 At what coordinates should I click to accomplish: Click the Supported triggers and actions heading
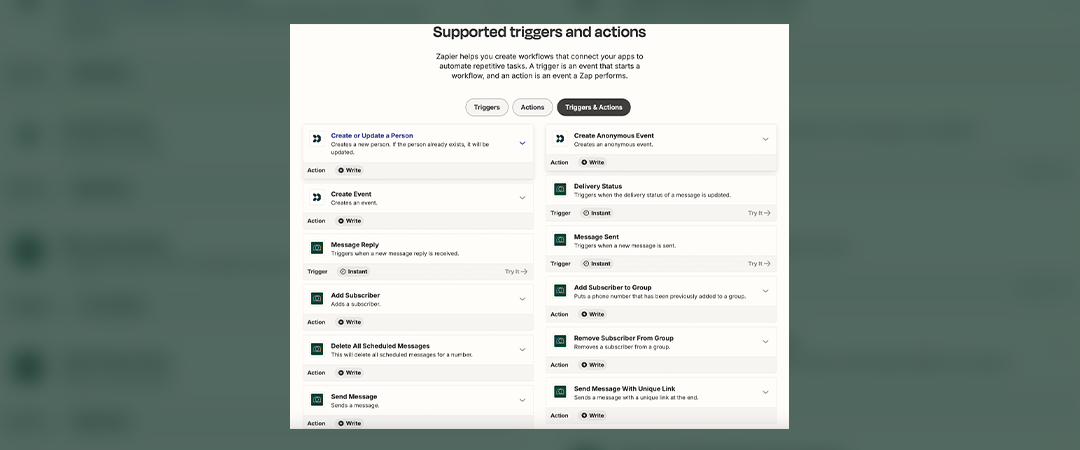539,32
